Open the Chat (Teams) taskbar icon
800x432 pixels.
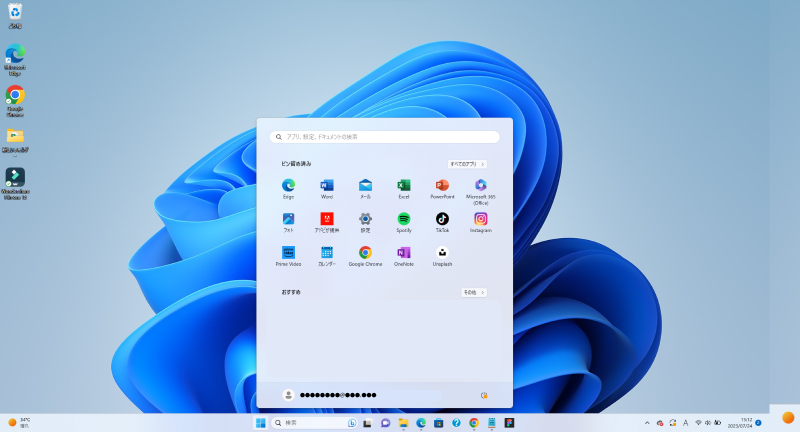385,423
